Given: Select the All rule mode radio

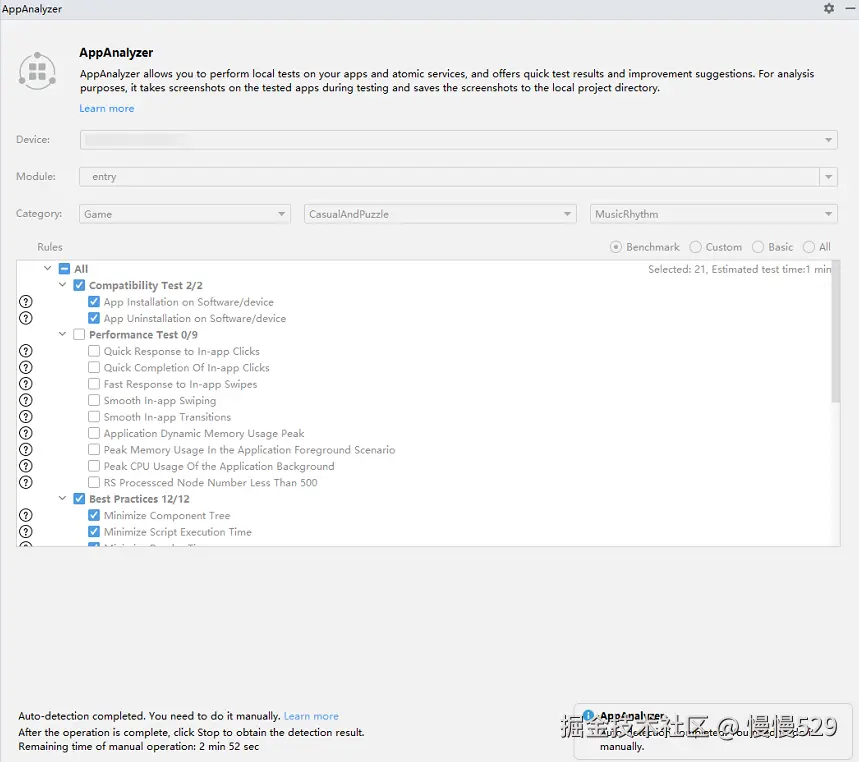Looking at the screenshot, I should coord(809,247).
